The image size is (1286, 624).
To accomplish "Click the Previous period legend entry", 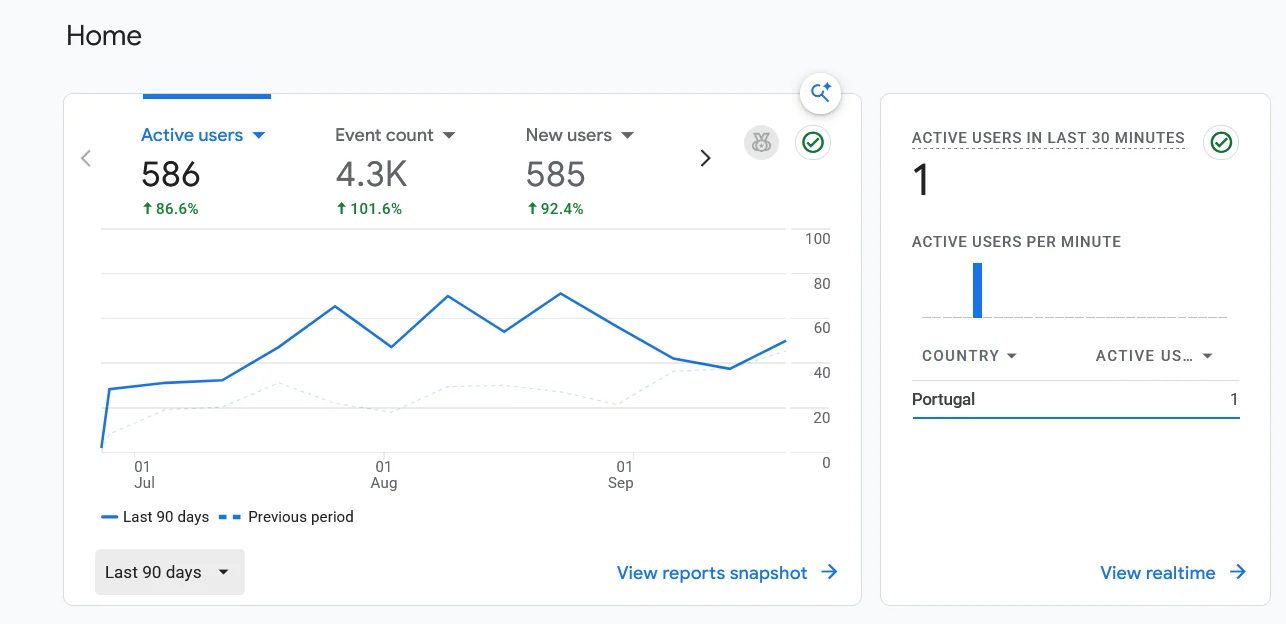I will [286, 517].
